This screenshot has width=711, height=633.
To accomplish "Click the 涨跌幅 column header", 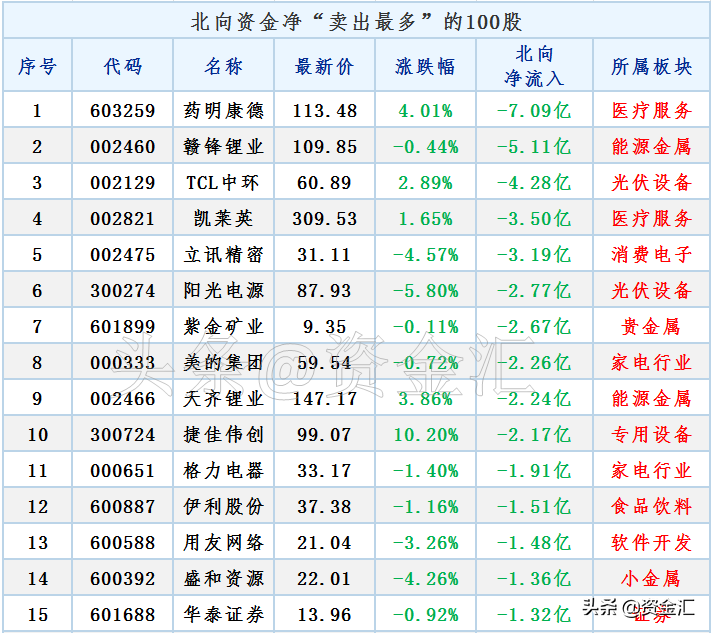I will pos(425,67).
